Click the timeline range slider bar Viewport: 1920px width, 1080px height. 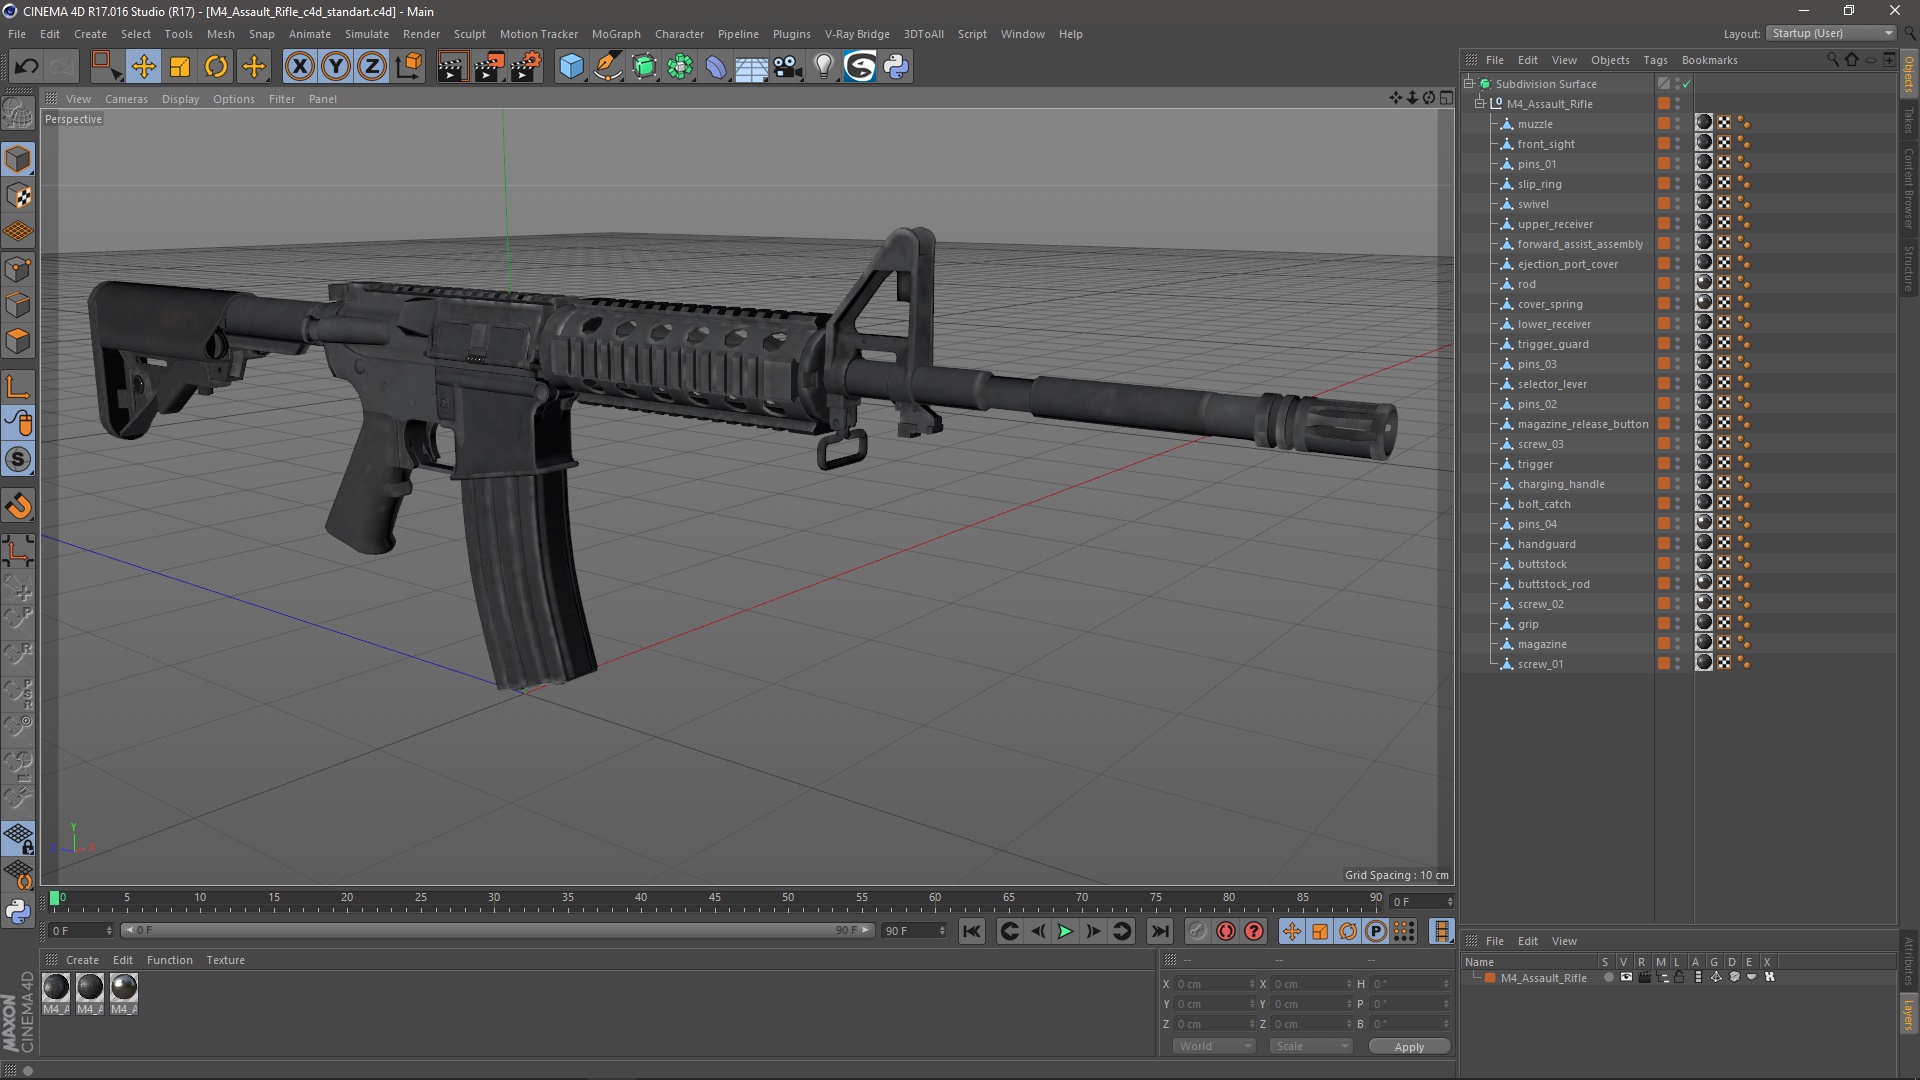497,931
